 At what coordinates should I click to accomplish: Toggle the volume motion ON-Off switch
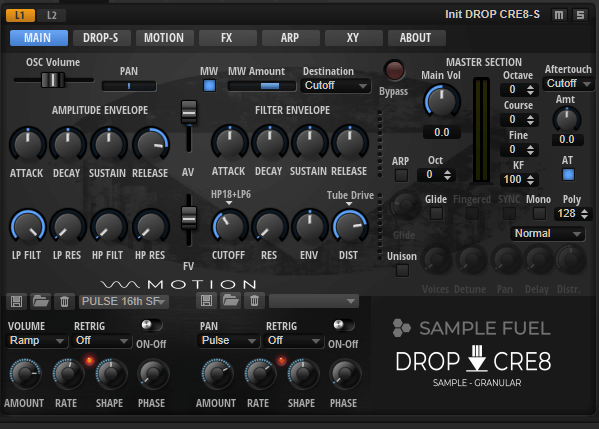(151, 325)
